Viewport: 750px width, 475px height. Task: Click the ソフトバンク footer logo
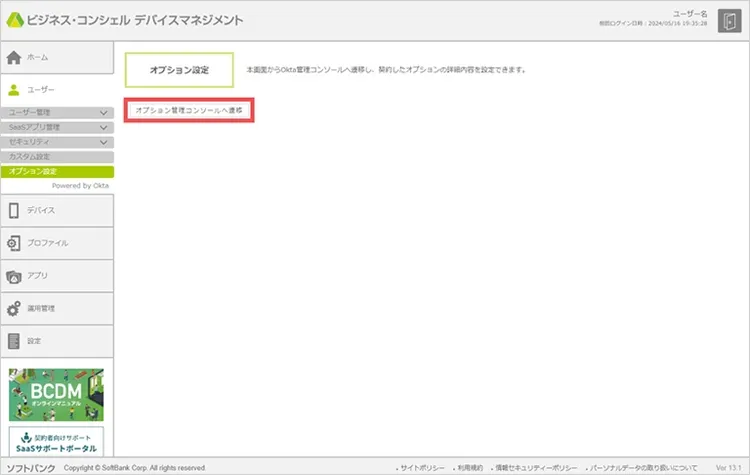pyautogui.click(x=31, y=468)
